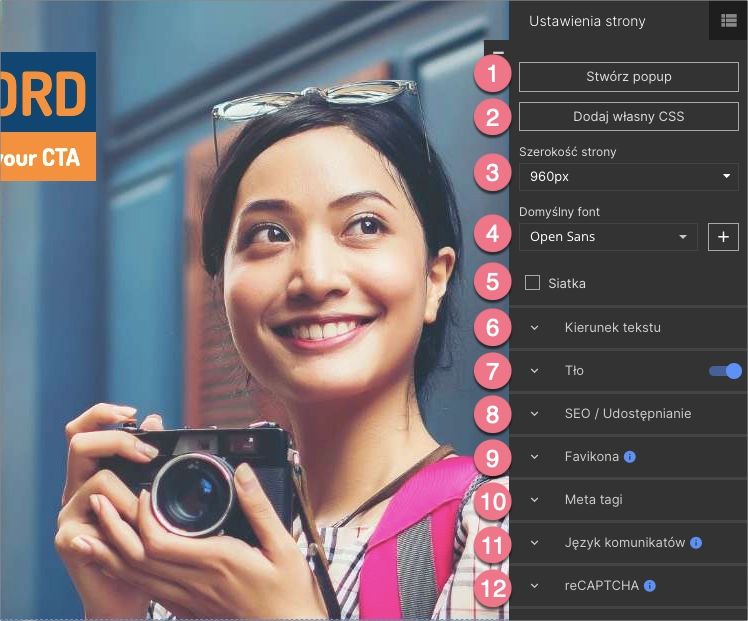Click the info icon beside Język komunikatów

click(x=696, y=543)
